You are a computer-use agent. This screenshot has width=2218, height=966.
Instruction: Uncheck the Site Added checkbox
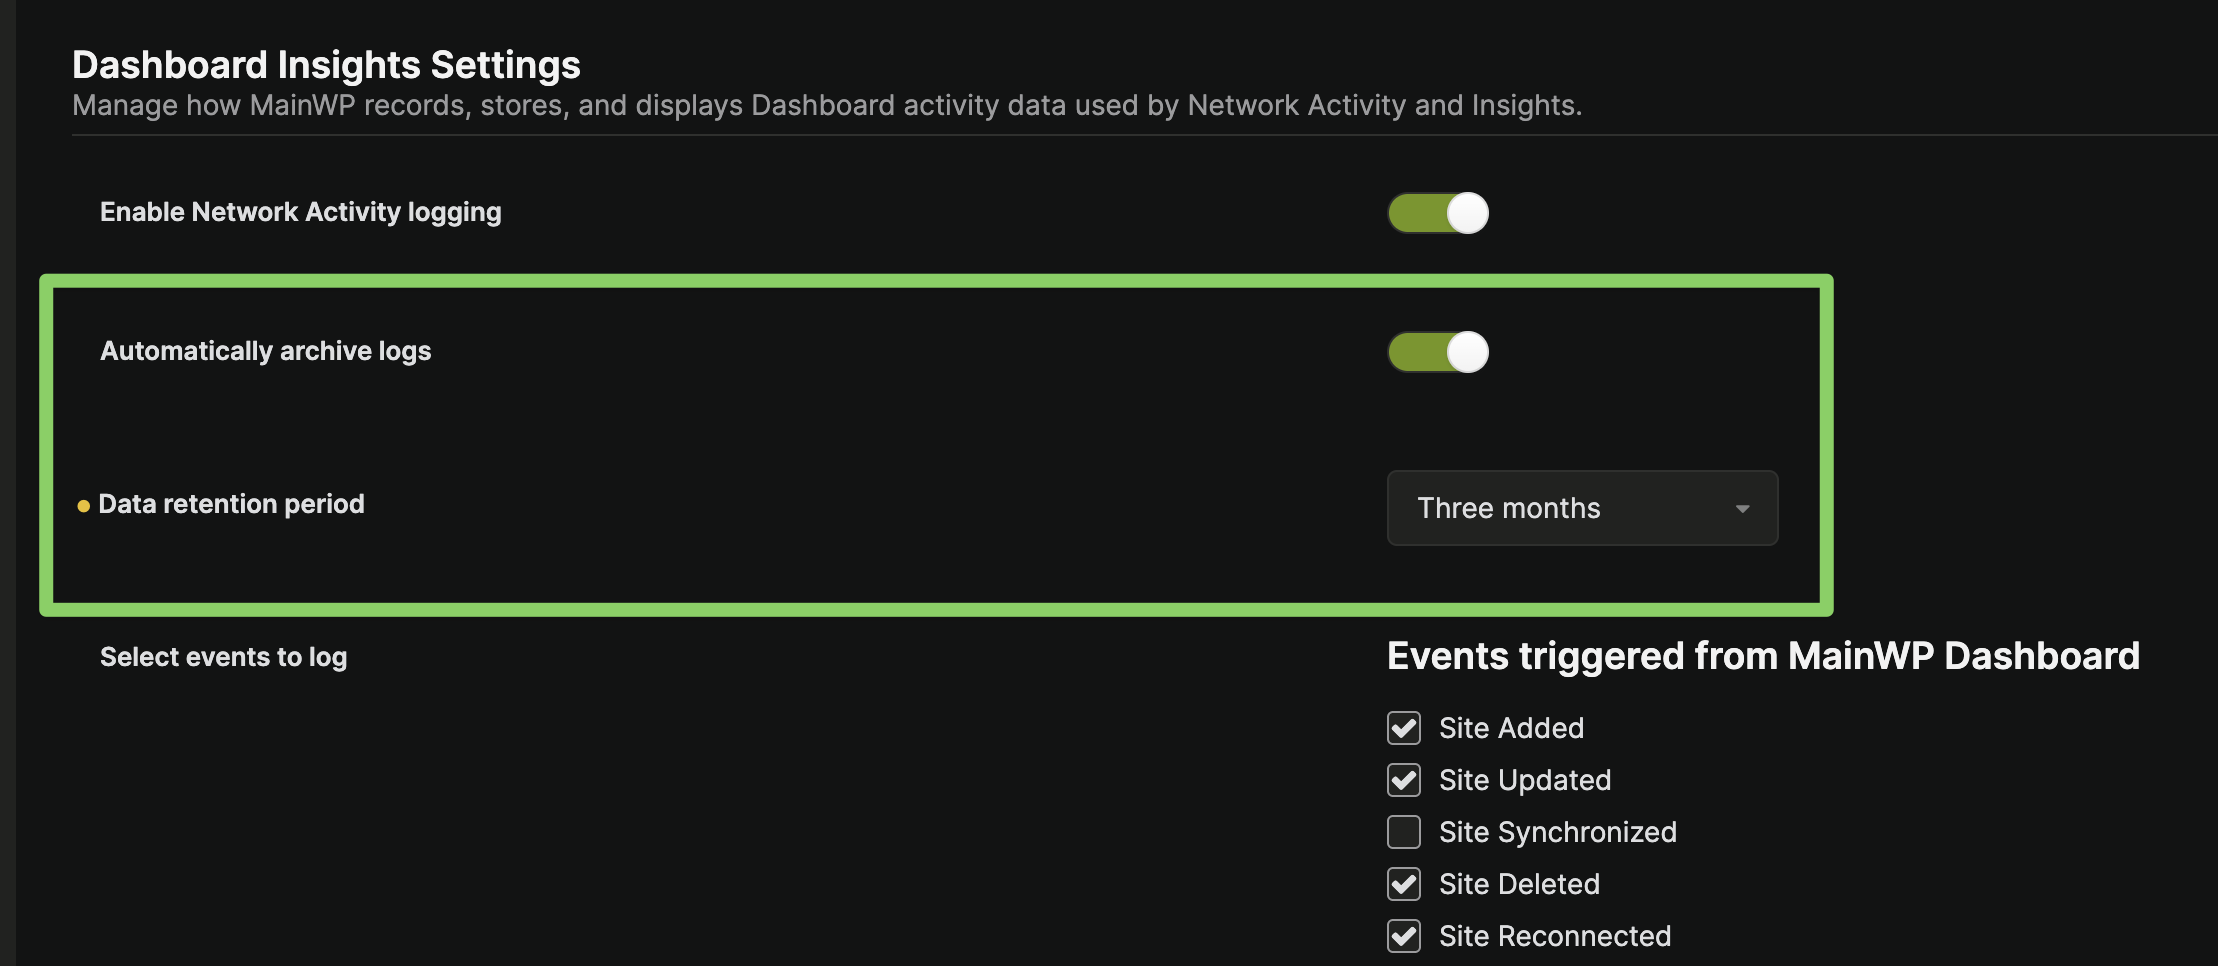click(1404, 728)
